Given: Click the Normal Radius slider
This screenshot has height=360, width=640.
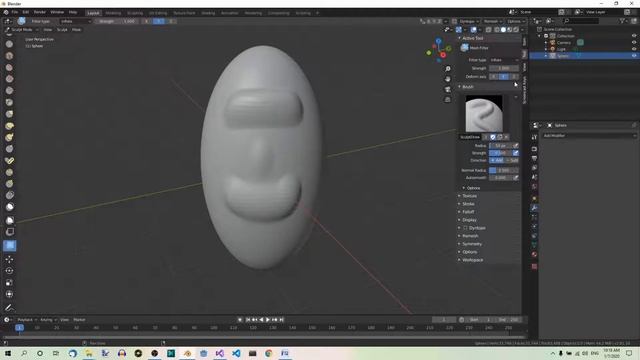Looking at the screenshot, I should coord(504,170).
